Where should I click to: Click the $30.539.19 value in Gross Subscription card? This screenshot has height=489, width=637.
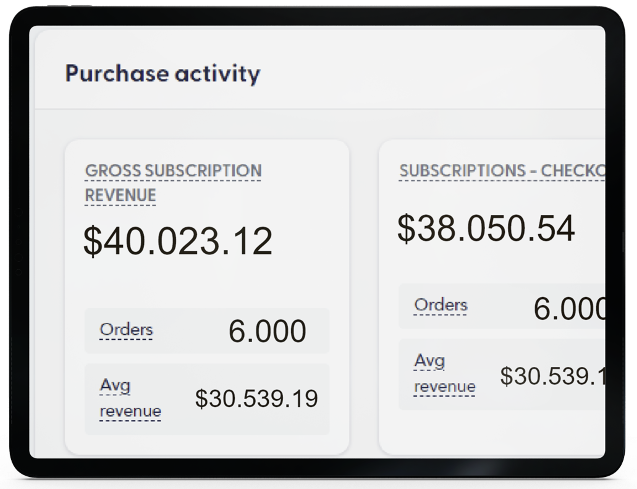[256, 399]
